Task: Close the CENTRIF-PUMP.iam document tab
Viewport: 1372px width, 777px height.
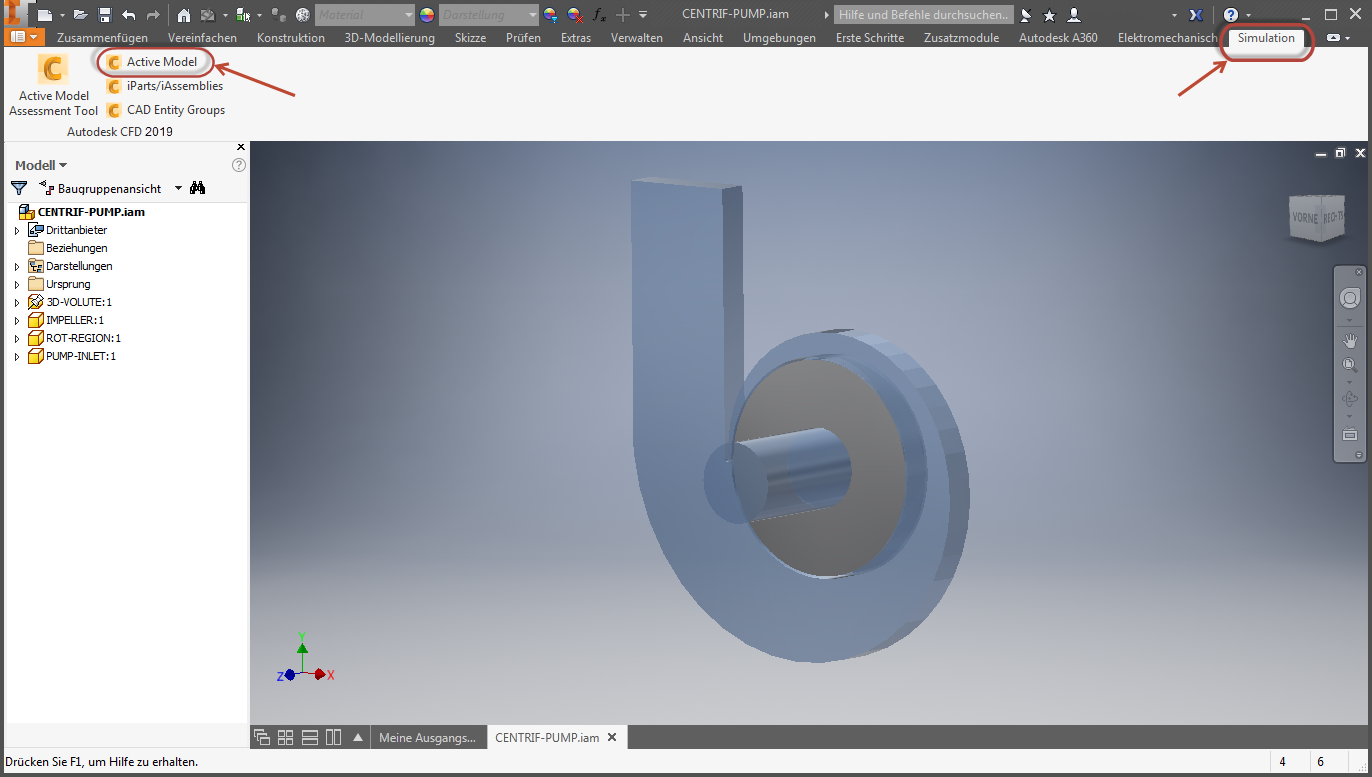Action: tap(612, 737)
